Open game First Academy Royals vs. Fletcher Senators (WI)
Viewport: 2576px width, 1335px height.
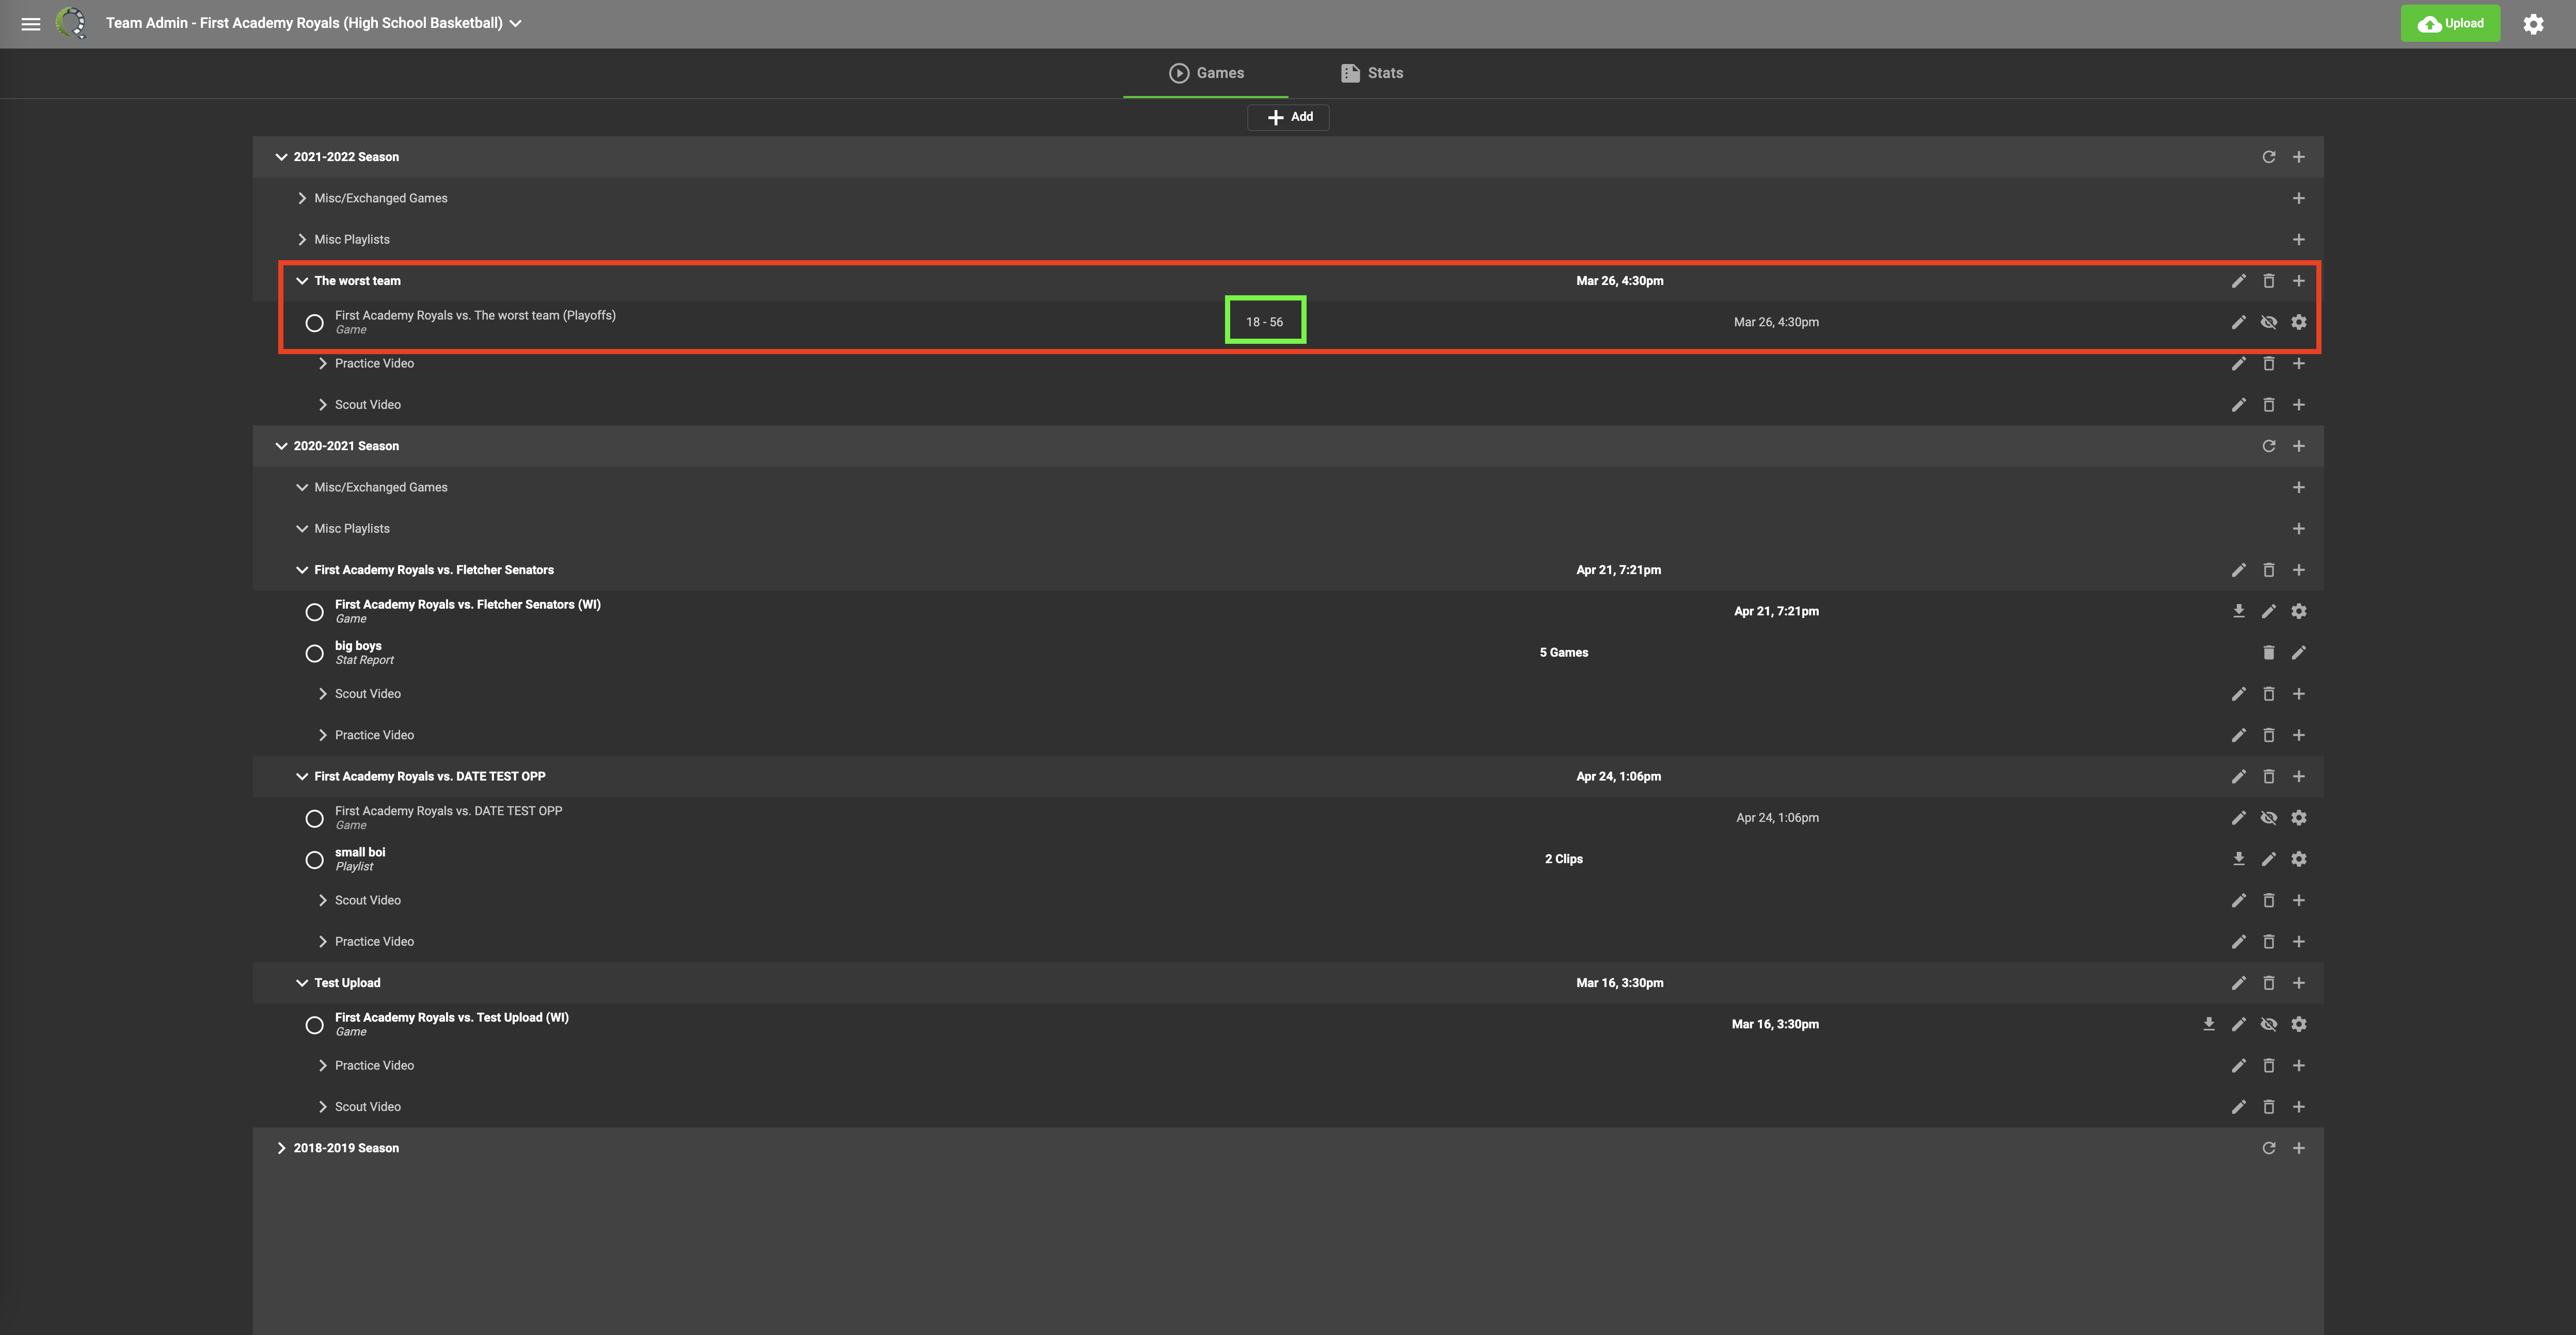(467, 604)
